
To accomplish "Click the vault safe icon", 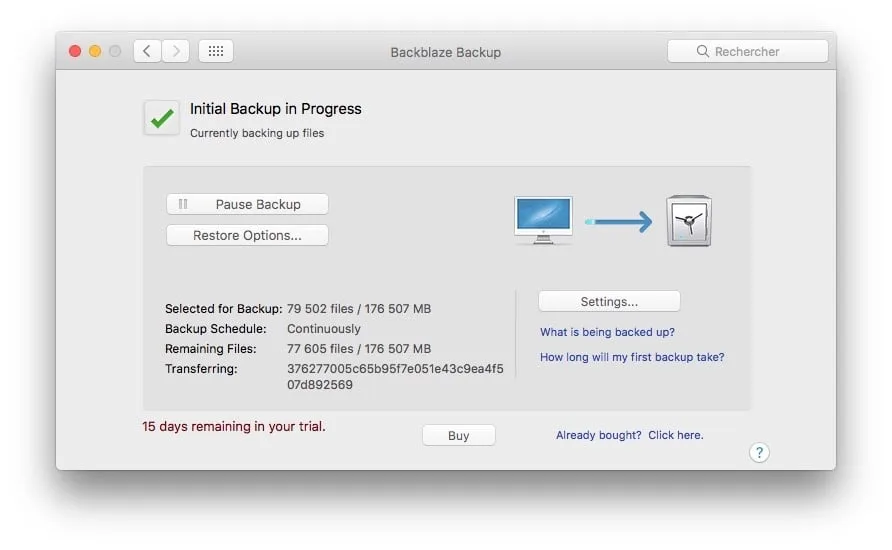I will pyautogui.click(x=689, y=221).
